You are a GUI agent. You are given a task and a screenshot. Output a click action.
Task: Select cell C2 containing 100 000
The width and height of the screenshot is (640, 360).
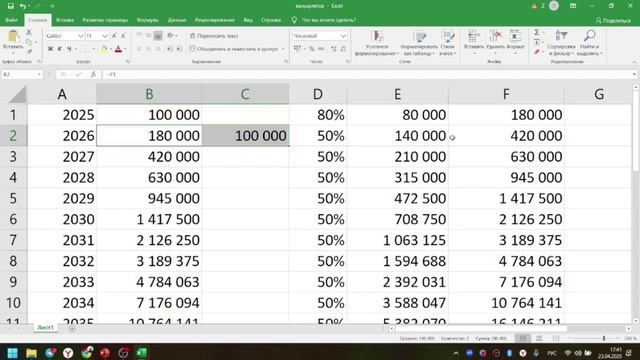pyautogui.click(x=245, y=136)
